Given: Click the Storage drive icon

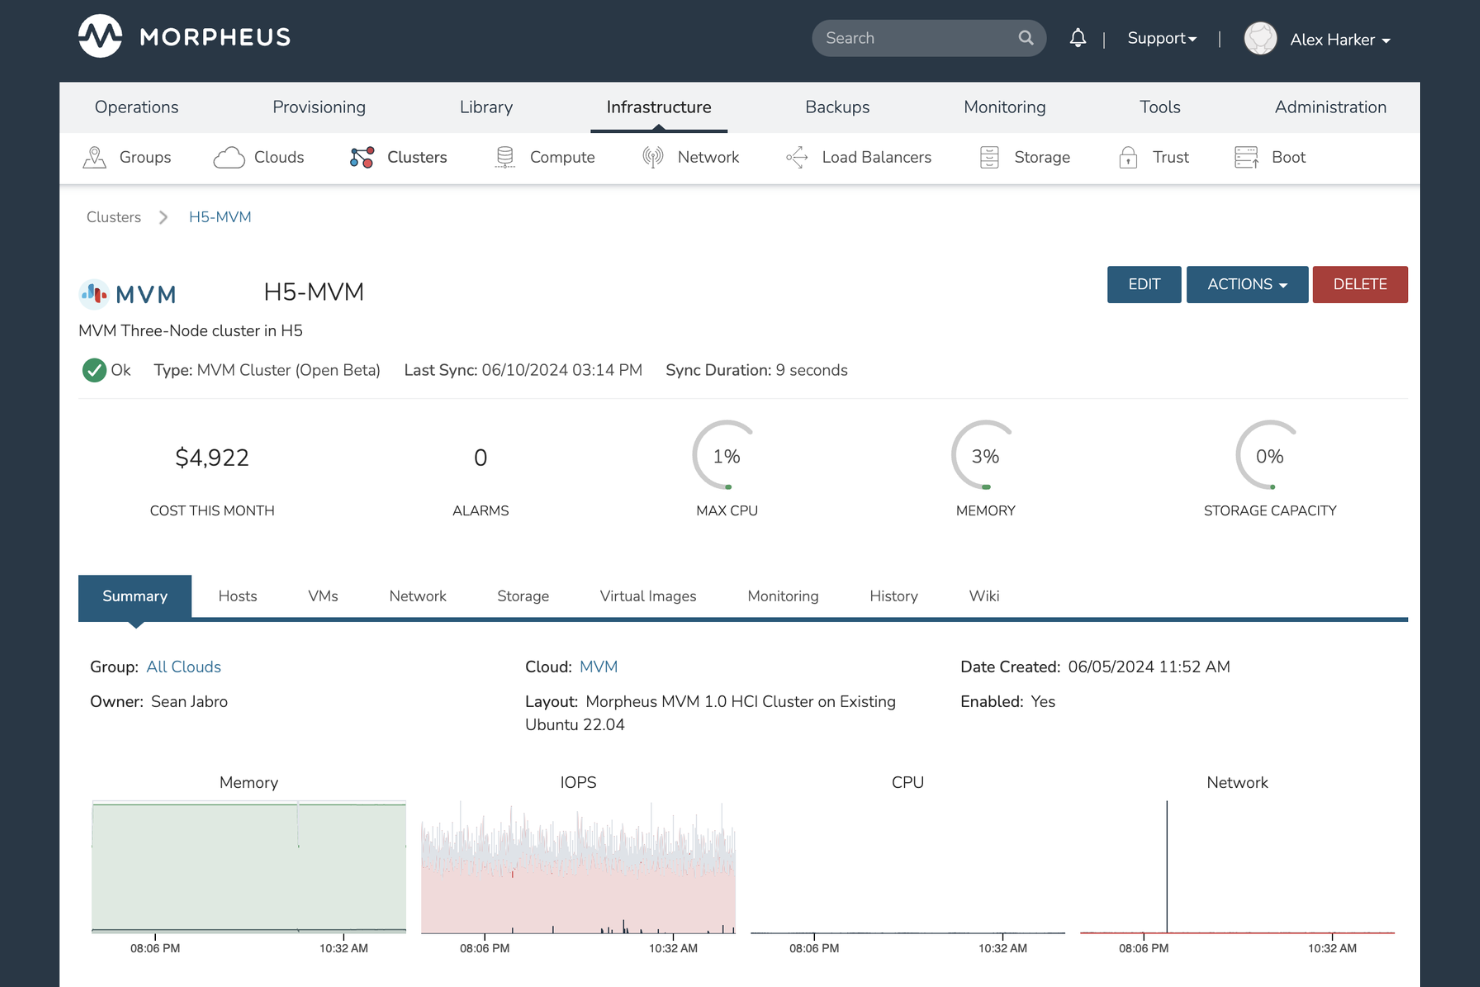Looking at the screenshot, I should tap(989, 157).
